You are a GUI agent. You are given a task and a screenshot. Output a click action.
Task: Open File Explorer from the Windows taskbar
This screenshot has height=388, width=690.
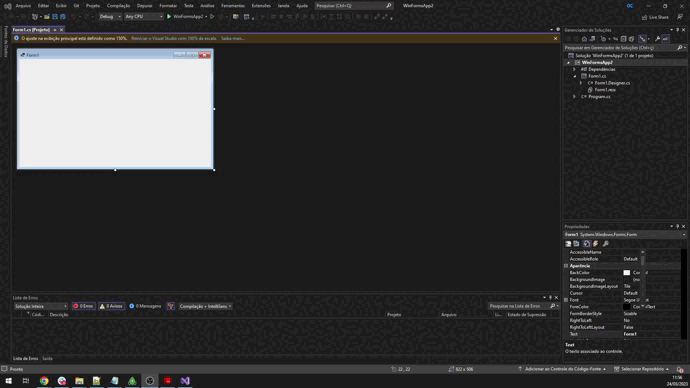(79, 381)
